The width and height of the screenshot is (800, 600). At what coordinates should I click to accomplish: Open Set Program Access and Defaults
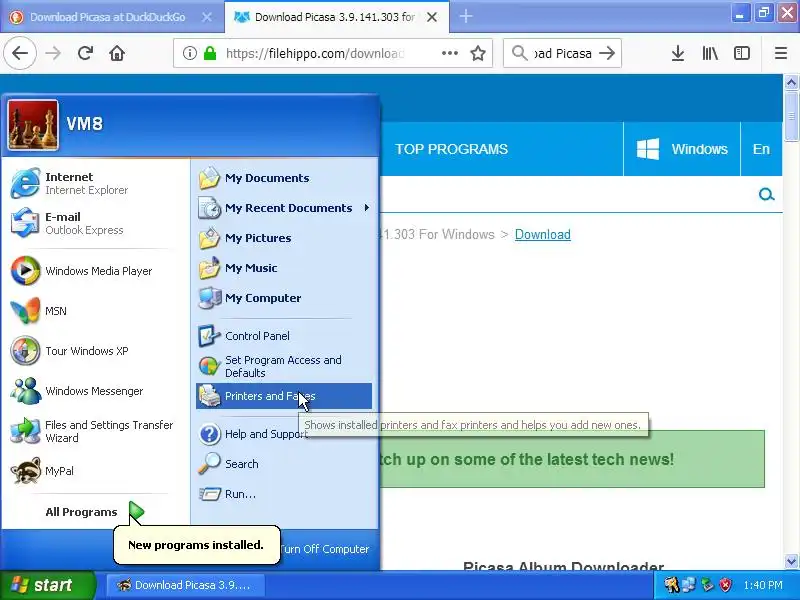[x=284, y=366]
